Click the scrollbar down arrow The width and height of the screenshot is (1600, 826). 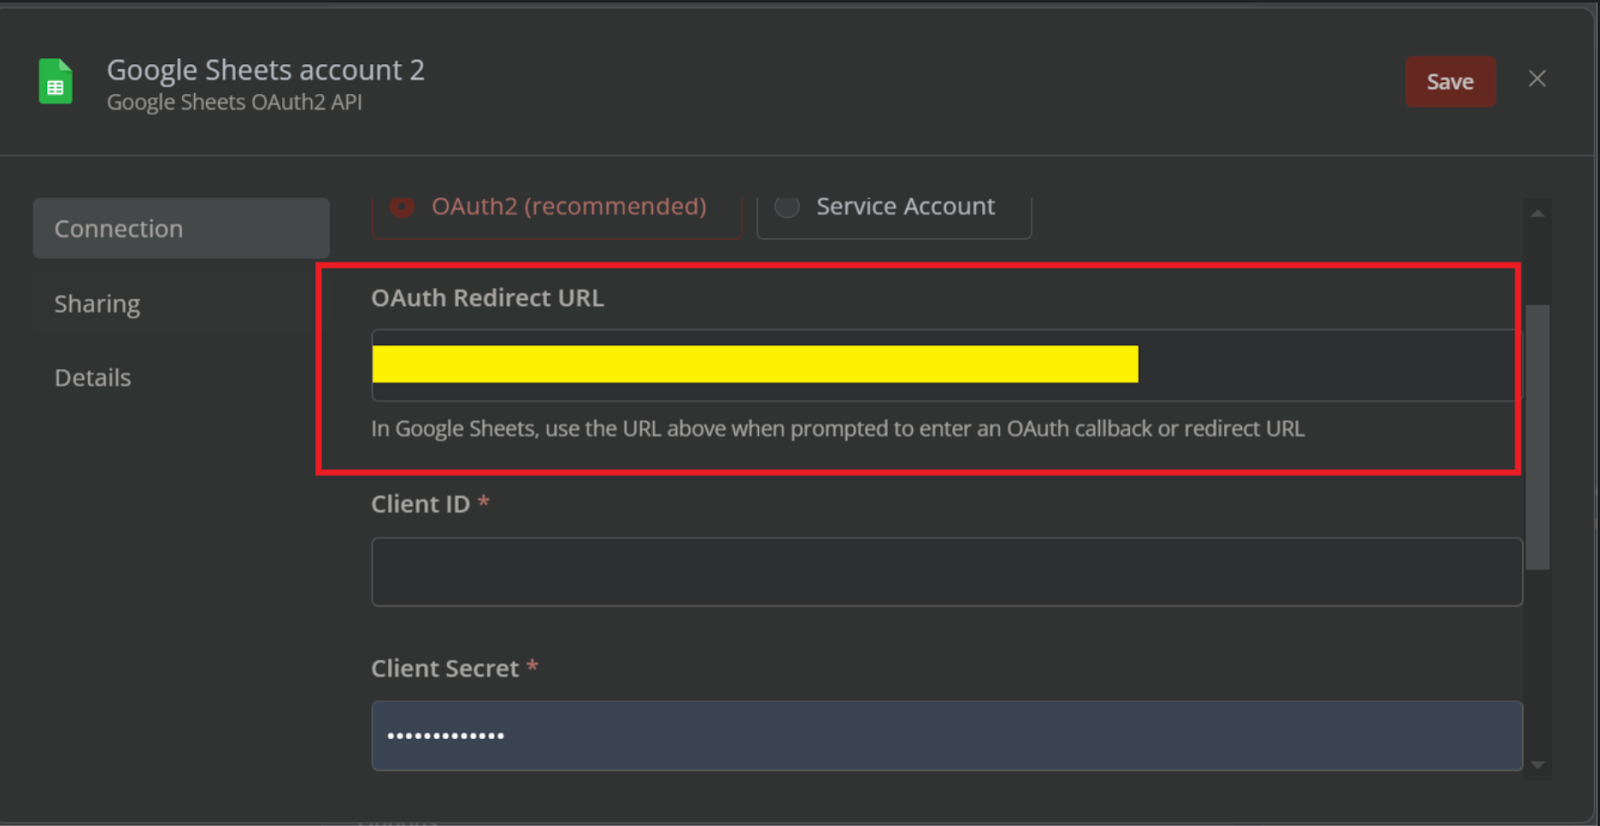pyautogui.click(x=1538, y=765)
